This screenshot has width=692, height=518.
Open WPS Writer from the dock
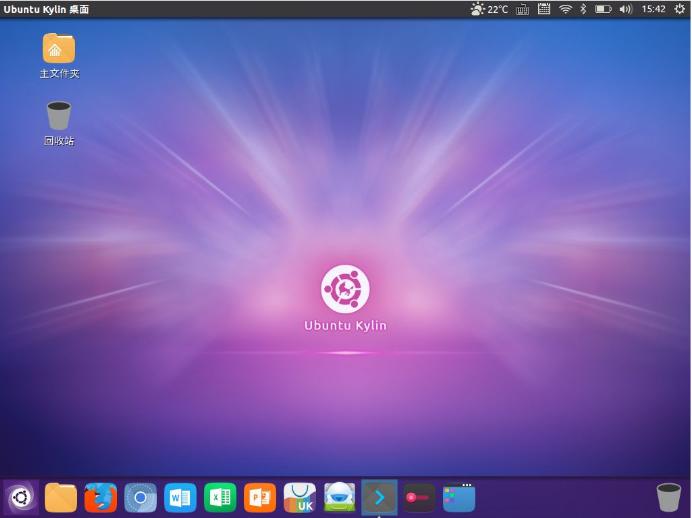180,497
